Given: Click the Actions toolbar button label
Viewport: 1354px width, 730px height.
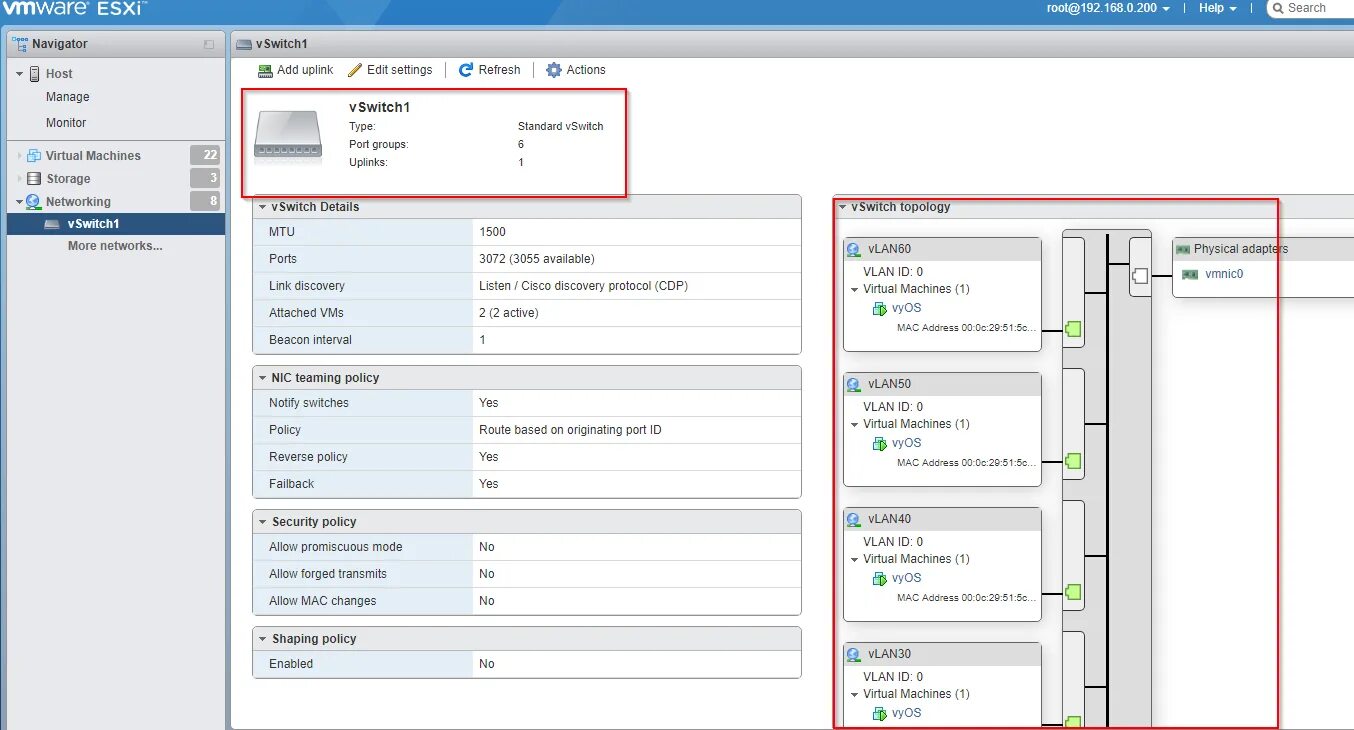Looking at the screenshot, I should click(x=586, y=70).
